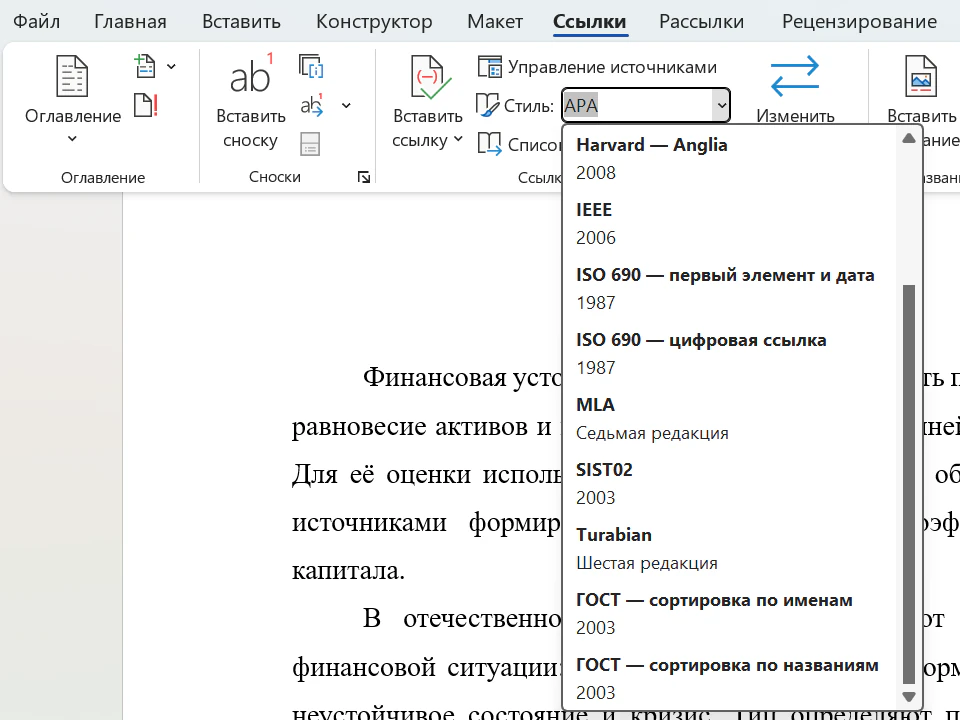The image size is (960, 720).
Task: Expand the Вставить ссылку dropdown chevron
Action: (458, 140)
